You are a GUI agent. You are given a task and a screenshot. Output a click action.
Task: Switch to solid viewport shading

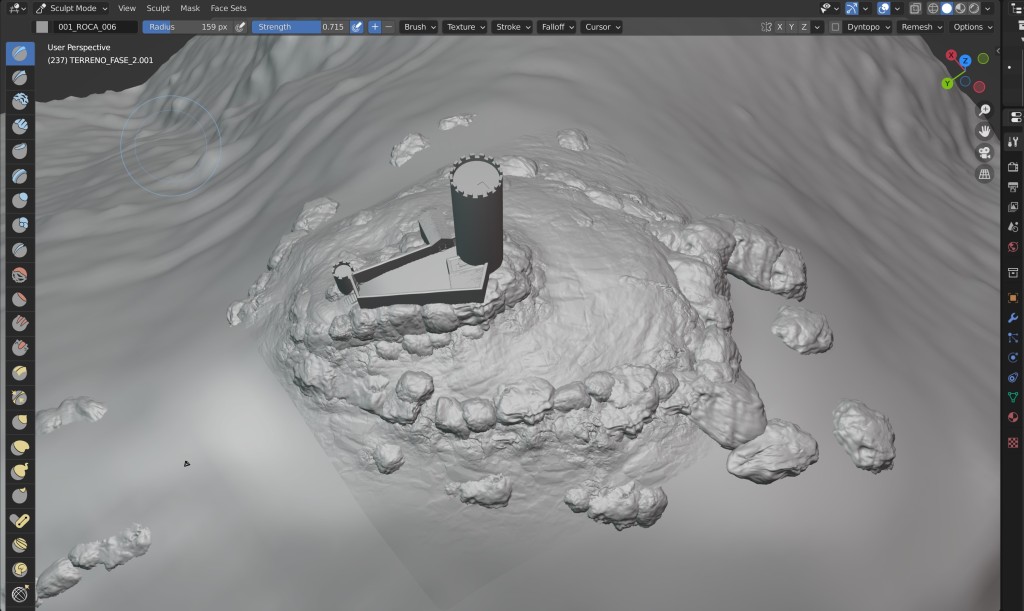click(x=946, y=8)
